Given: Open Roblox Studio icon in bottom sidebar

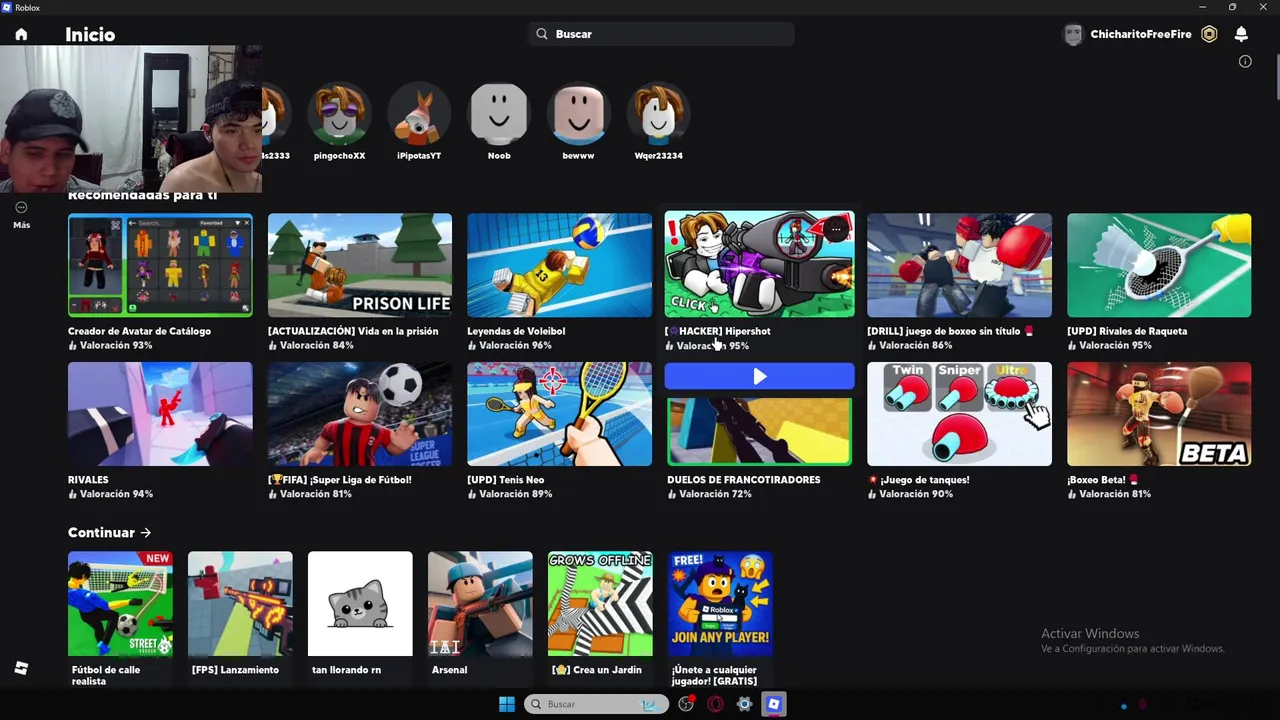Looking at the screenshot, I should pyautogui.click(x=21, y=668).
